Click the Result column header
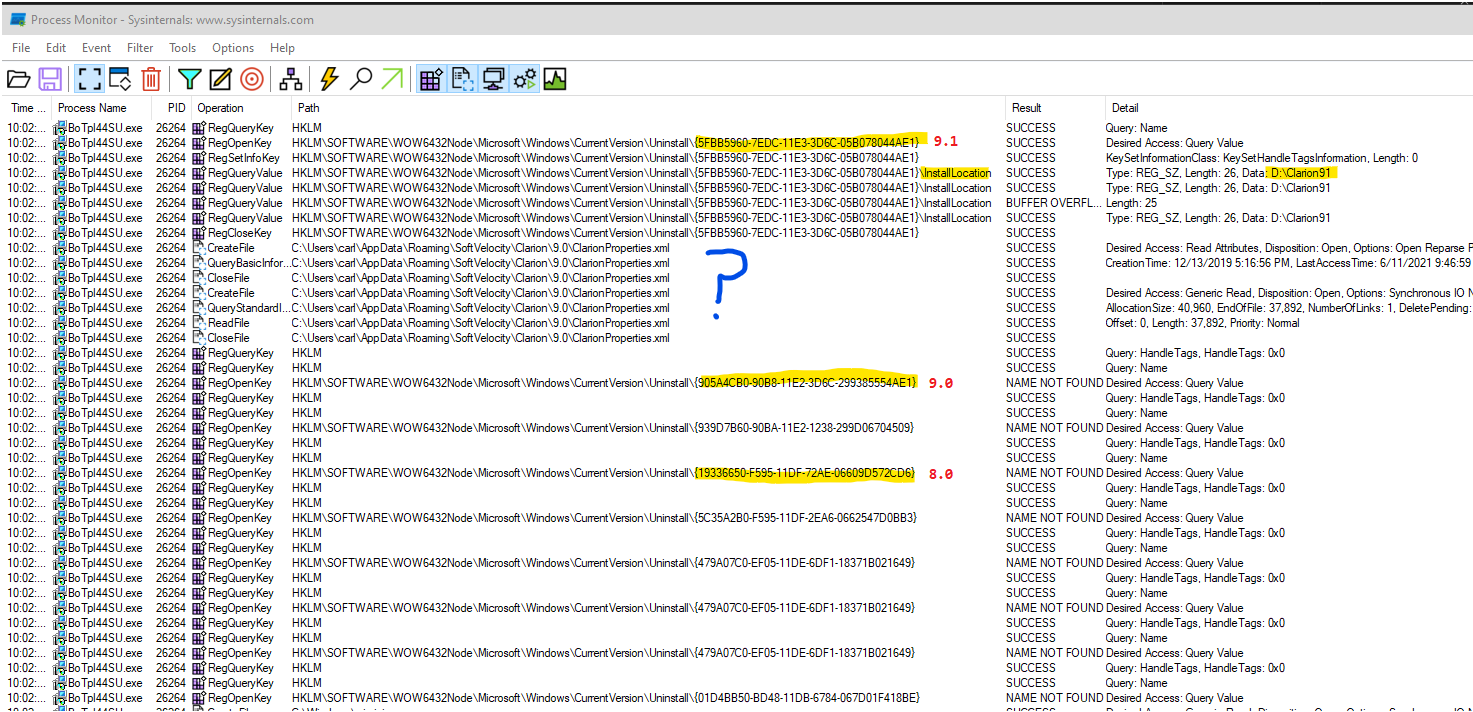 (1026, 108)
